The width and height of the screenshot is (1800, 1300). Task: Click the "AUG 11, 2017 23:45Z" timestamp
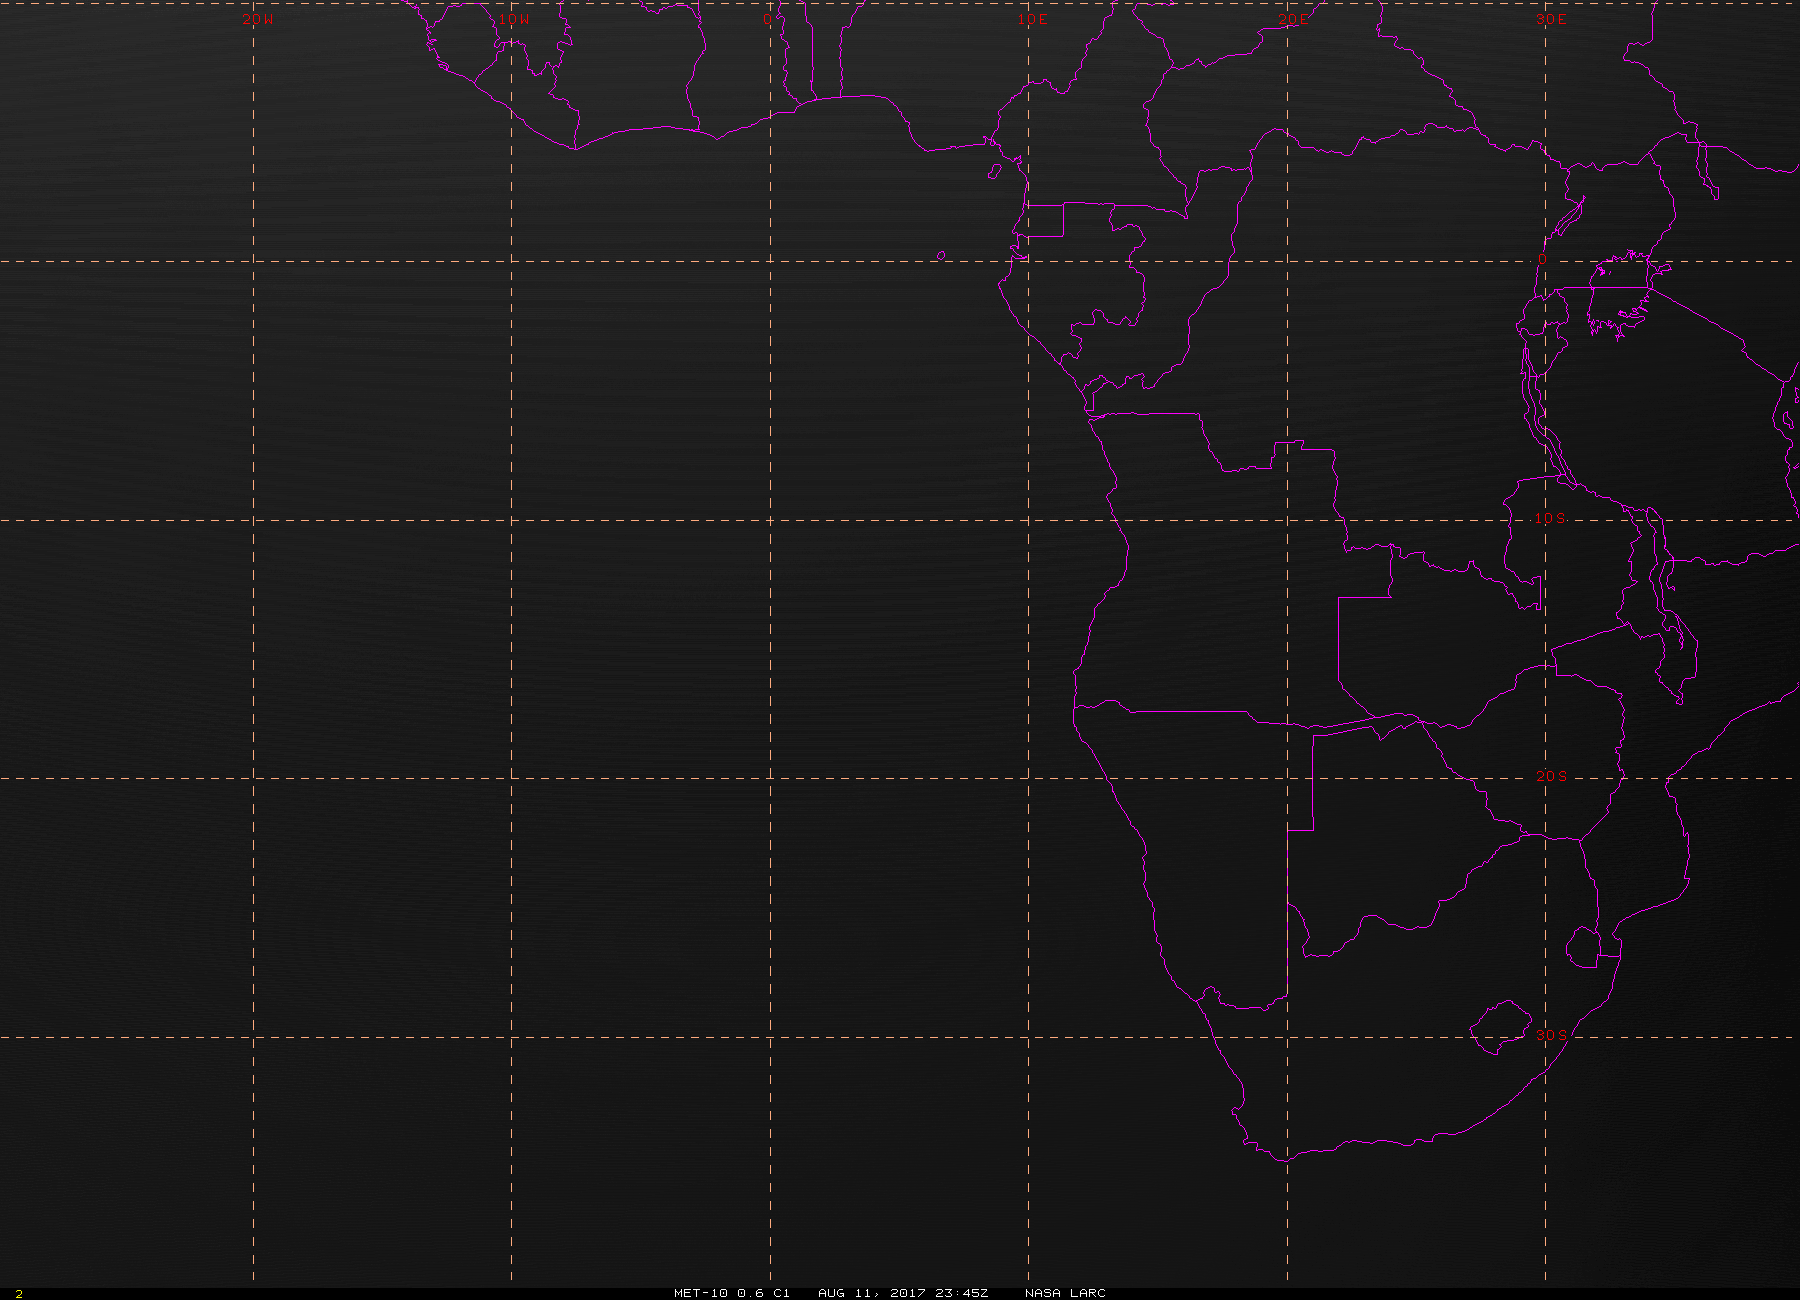point(903,1293)
